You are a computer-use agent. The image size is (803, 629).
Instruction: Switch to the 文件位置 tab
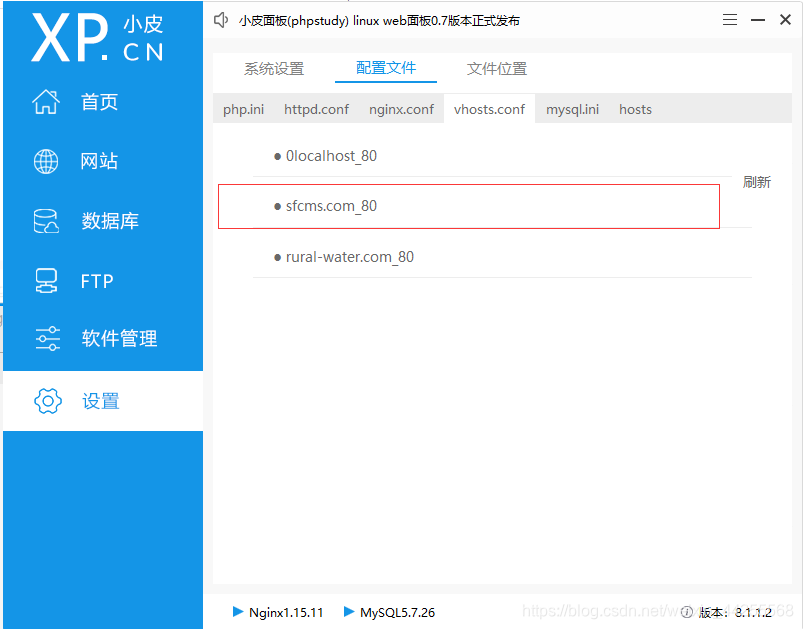click(497, 69)
